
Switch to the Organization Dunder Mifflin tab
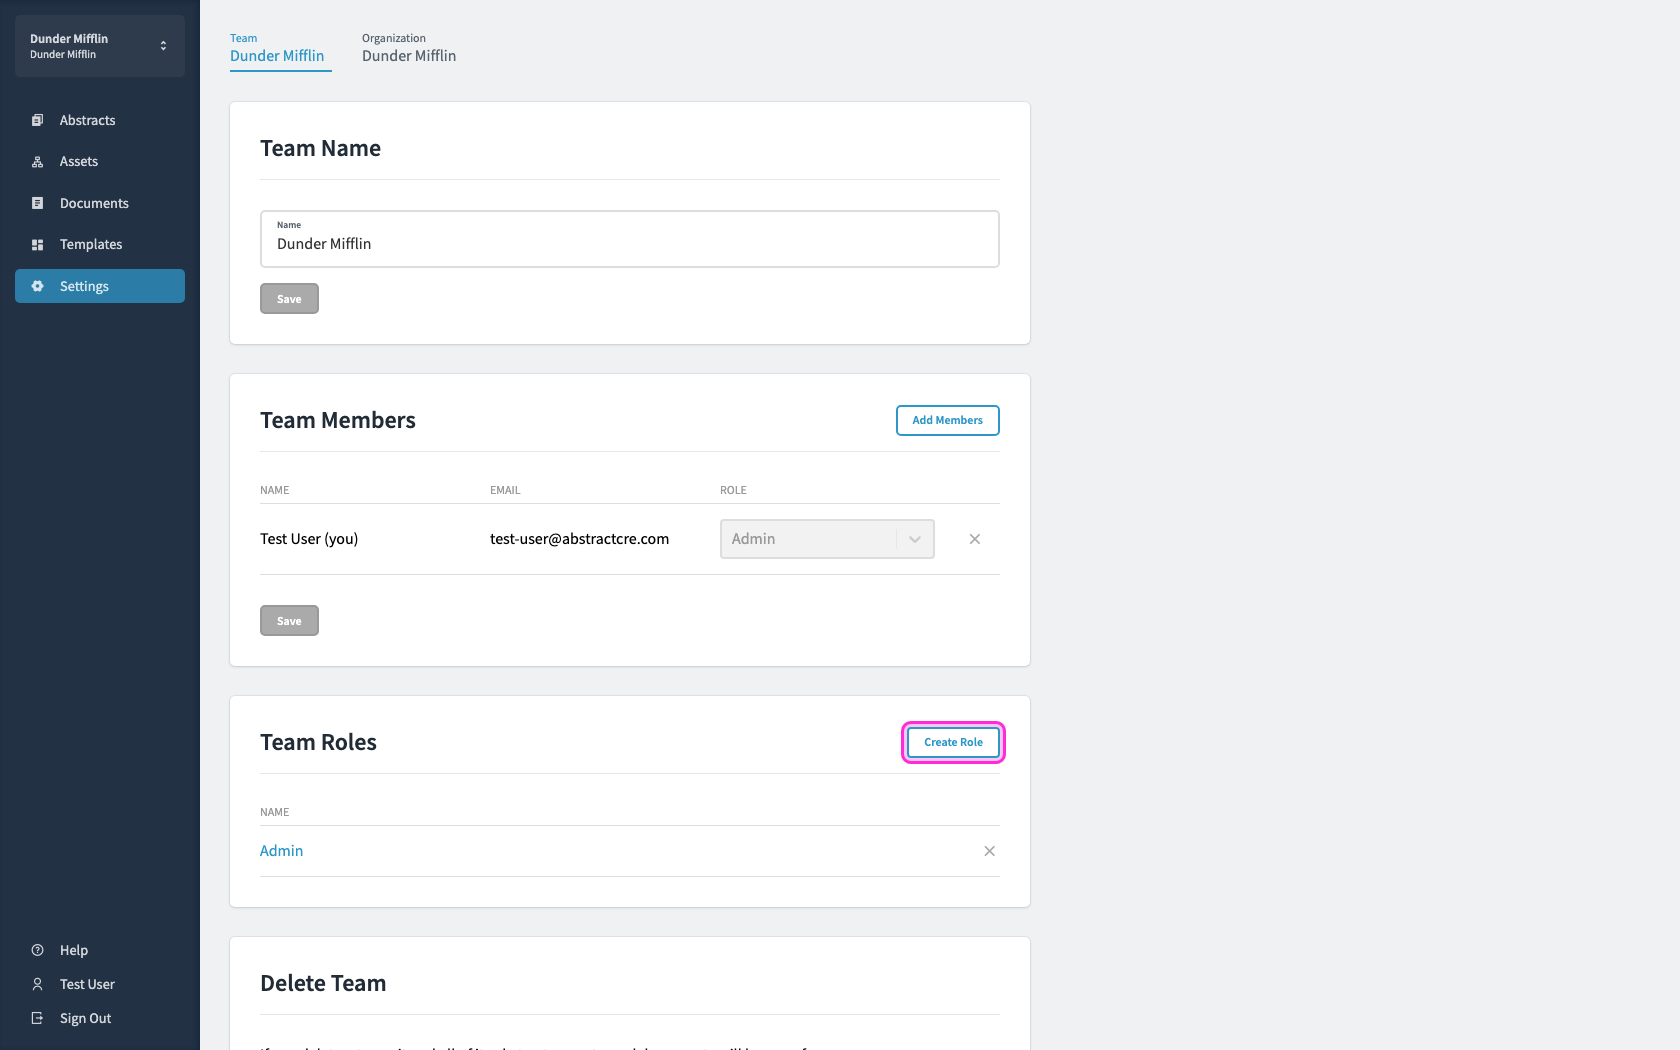point(409,48)
